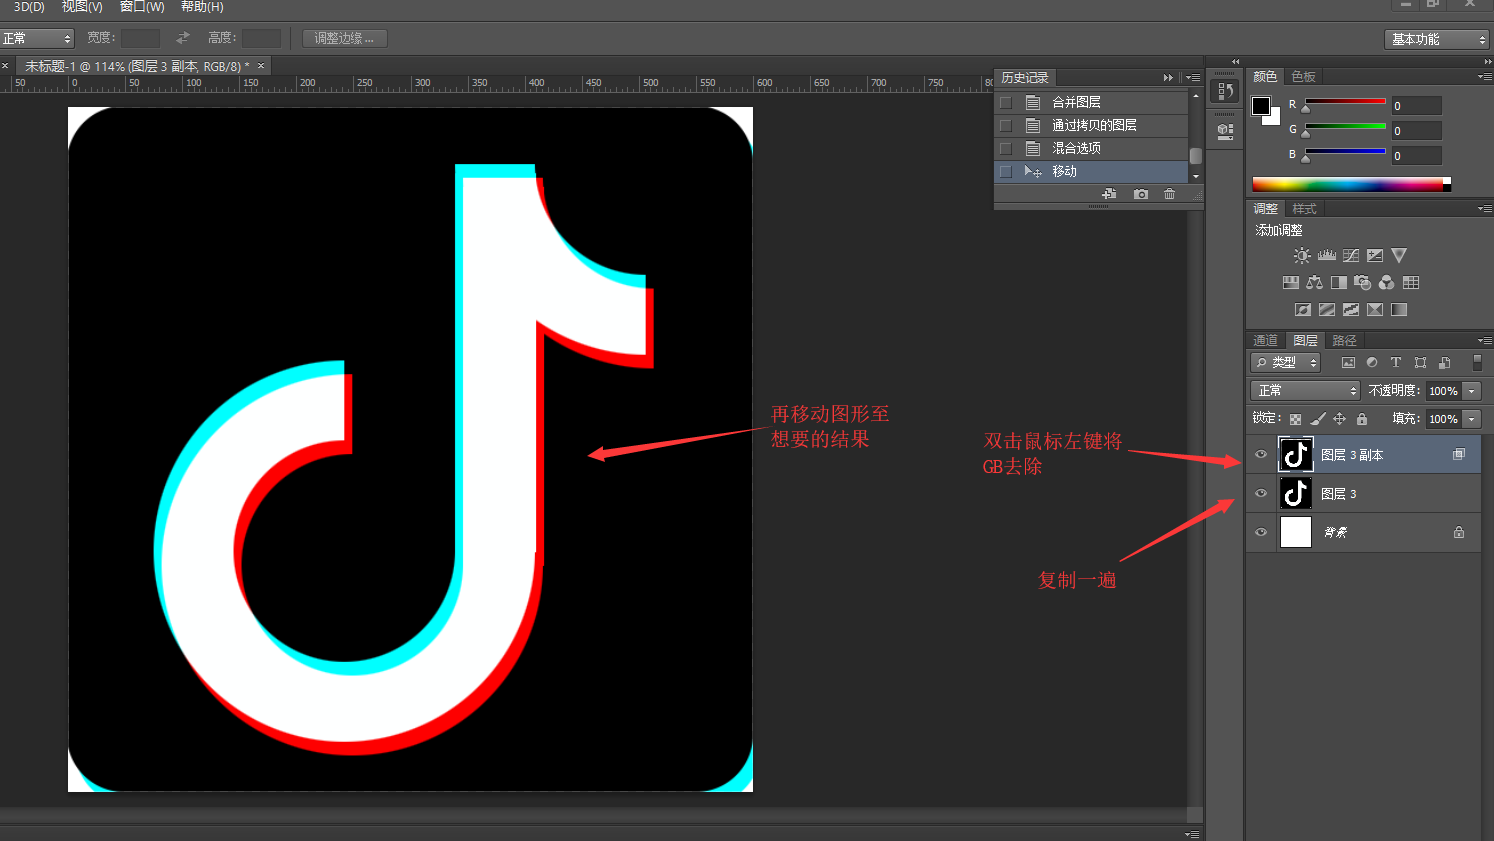Add an Invert adjustment icon
This screenshot has width=1494, height=841.
[x=1303, y=310]
